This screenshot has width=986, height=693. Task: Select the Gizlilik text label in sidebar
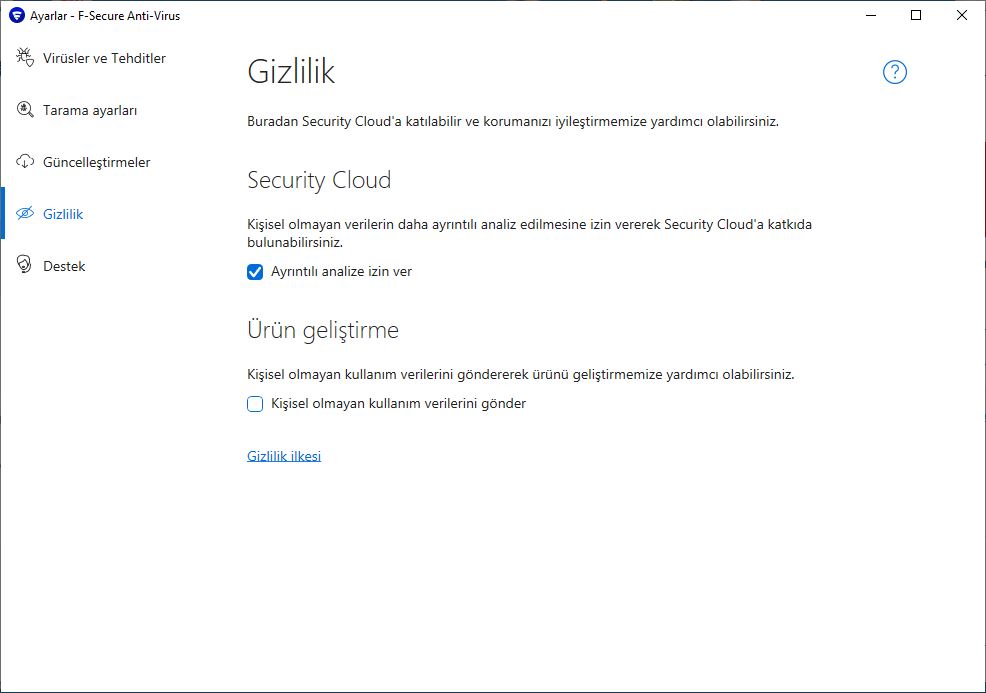(63, 214)
